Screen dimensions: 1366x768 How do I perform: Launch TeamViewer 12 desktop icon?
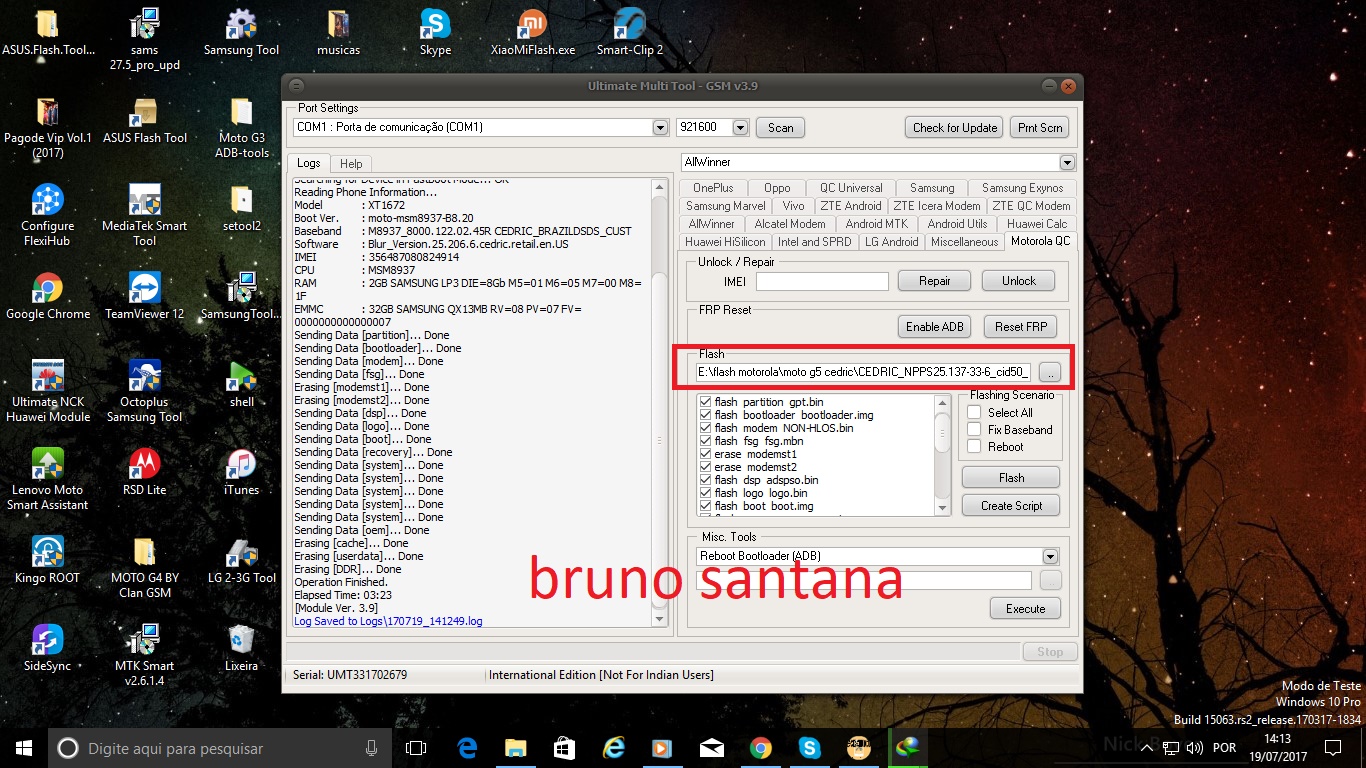point(145,296)
